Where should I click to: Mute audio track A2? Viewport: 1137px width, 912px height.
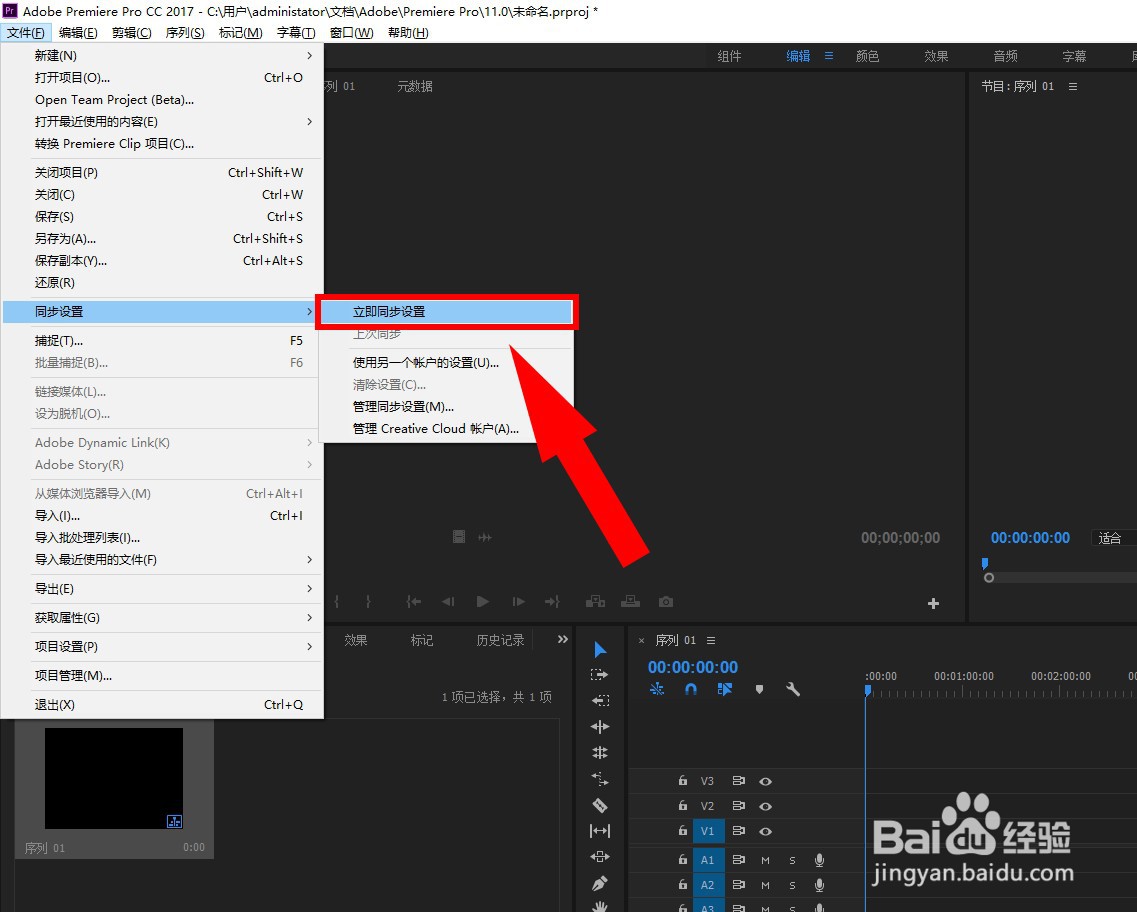tap(765, 885)
